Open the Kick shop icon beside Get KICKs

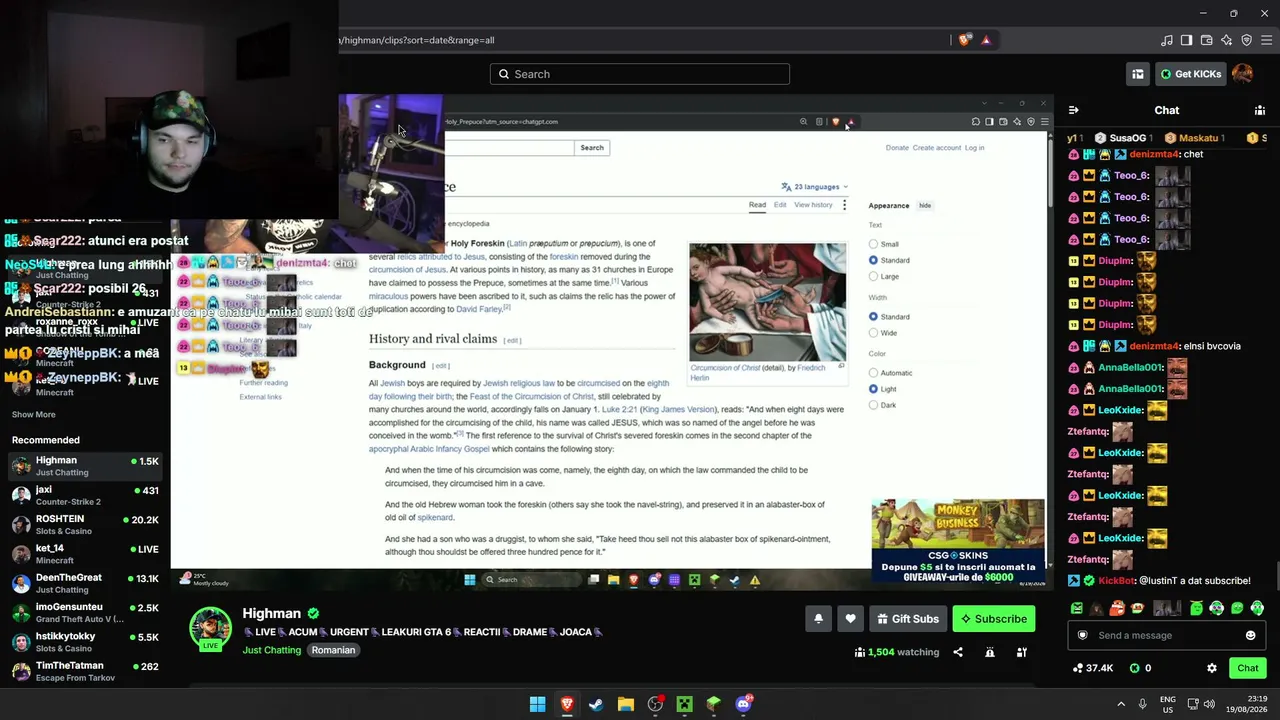(x=1137, y=74)
